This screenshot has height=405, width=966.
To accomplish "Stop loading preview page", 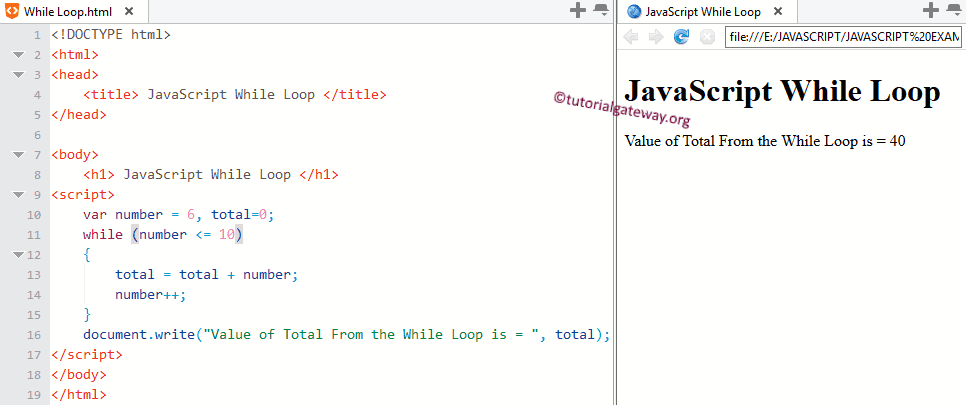I will click(x=707, y=37).
